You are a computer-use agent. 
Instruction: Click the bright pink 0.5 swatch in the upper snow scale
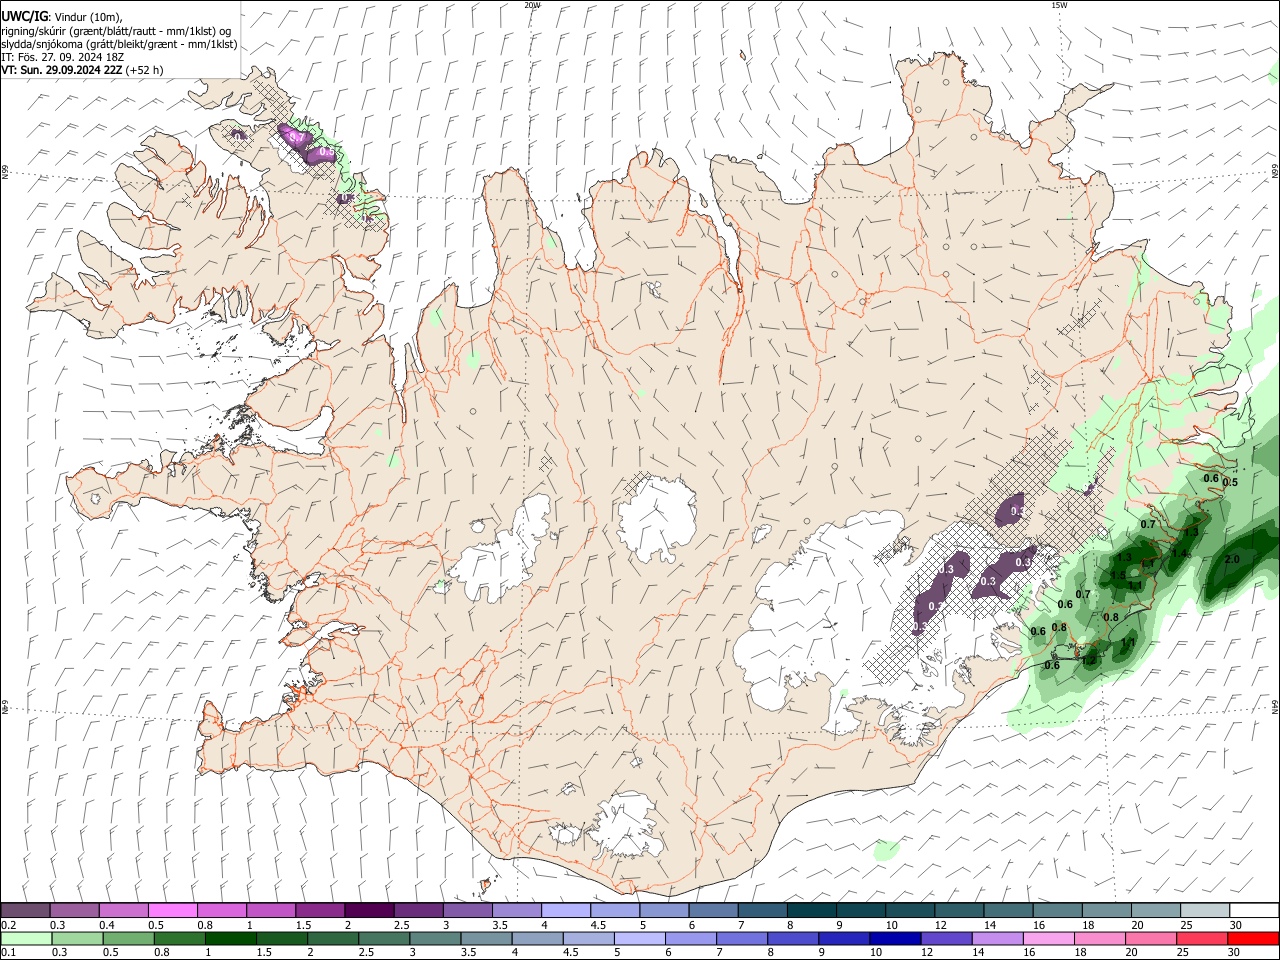pyautogui.click(x=171, y=910)
